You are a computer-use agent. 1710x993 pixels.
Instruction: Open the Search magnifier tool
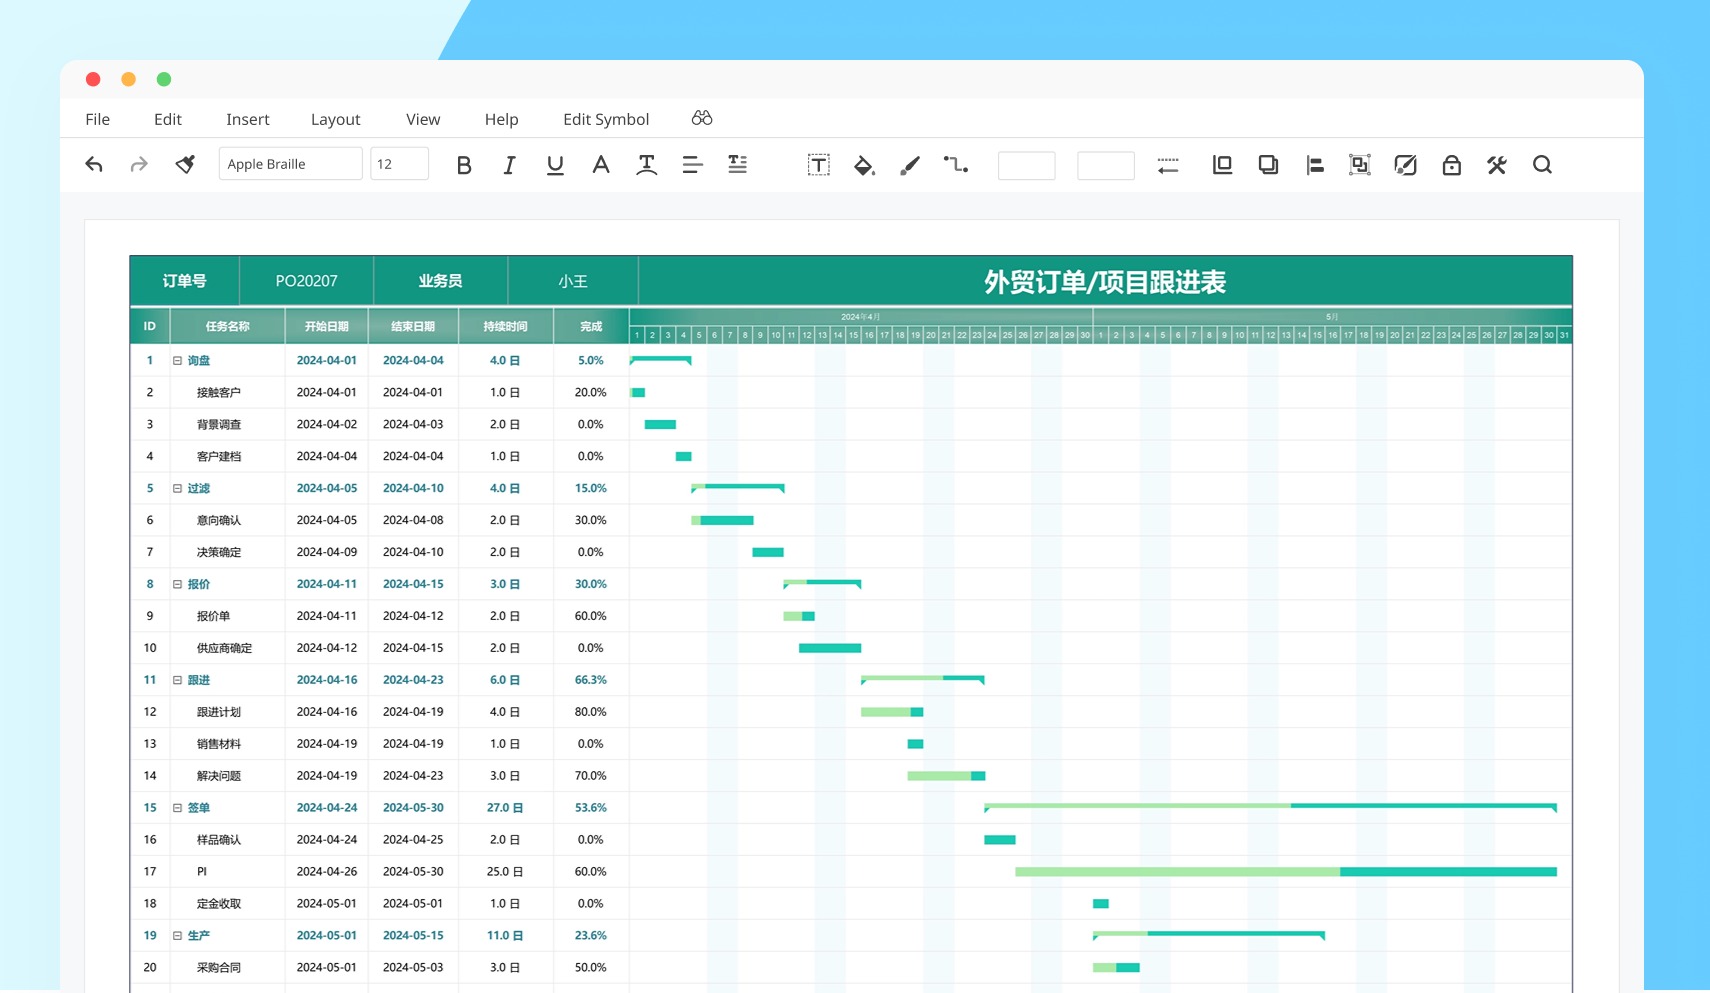point(1542,165)
